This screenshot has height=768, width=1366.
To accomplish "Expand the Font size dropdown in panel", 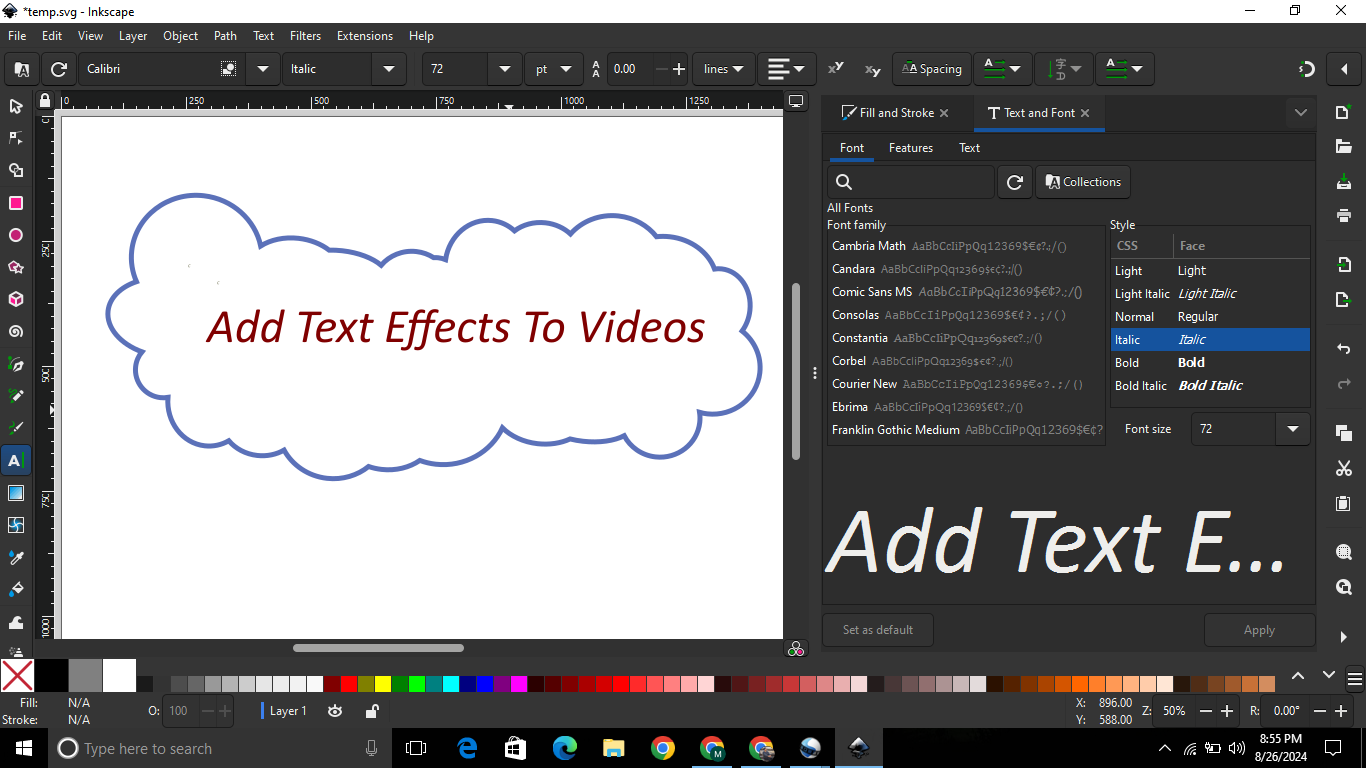I will tap(1292, 429).
